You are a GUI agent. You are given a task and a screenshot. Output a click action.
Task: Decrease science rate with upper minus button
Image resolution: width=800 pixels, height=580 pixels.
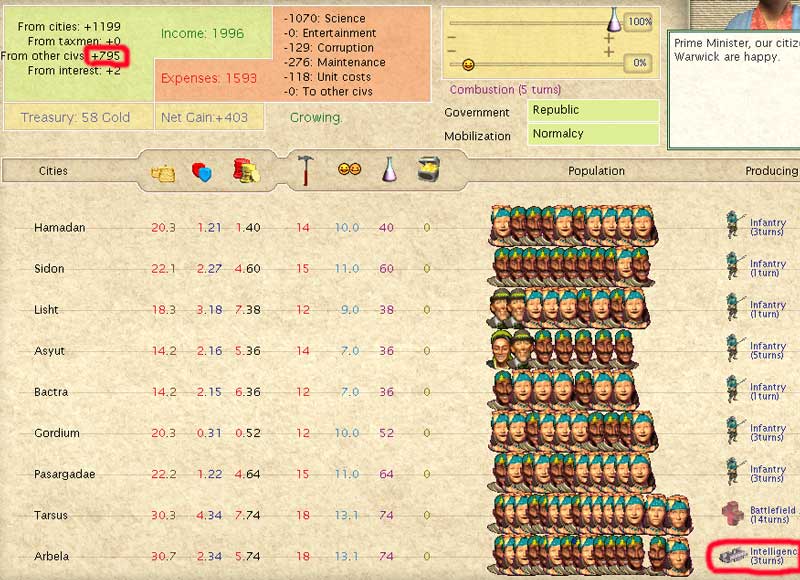pos(451,38)
